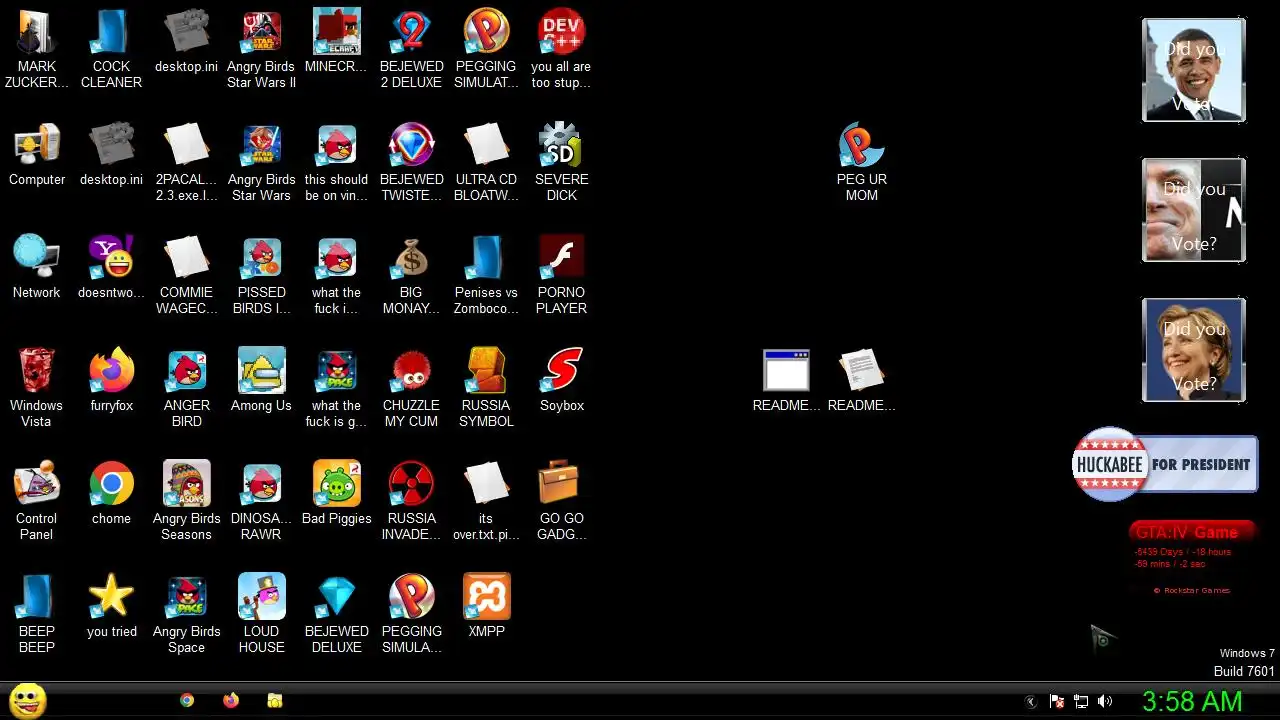Open the Action Center flag tray icon
This screenshot has height=720, width=1280.
click(1056, 702)
